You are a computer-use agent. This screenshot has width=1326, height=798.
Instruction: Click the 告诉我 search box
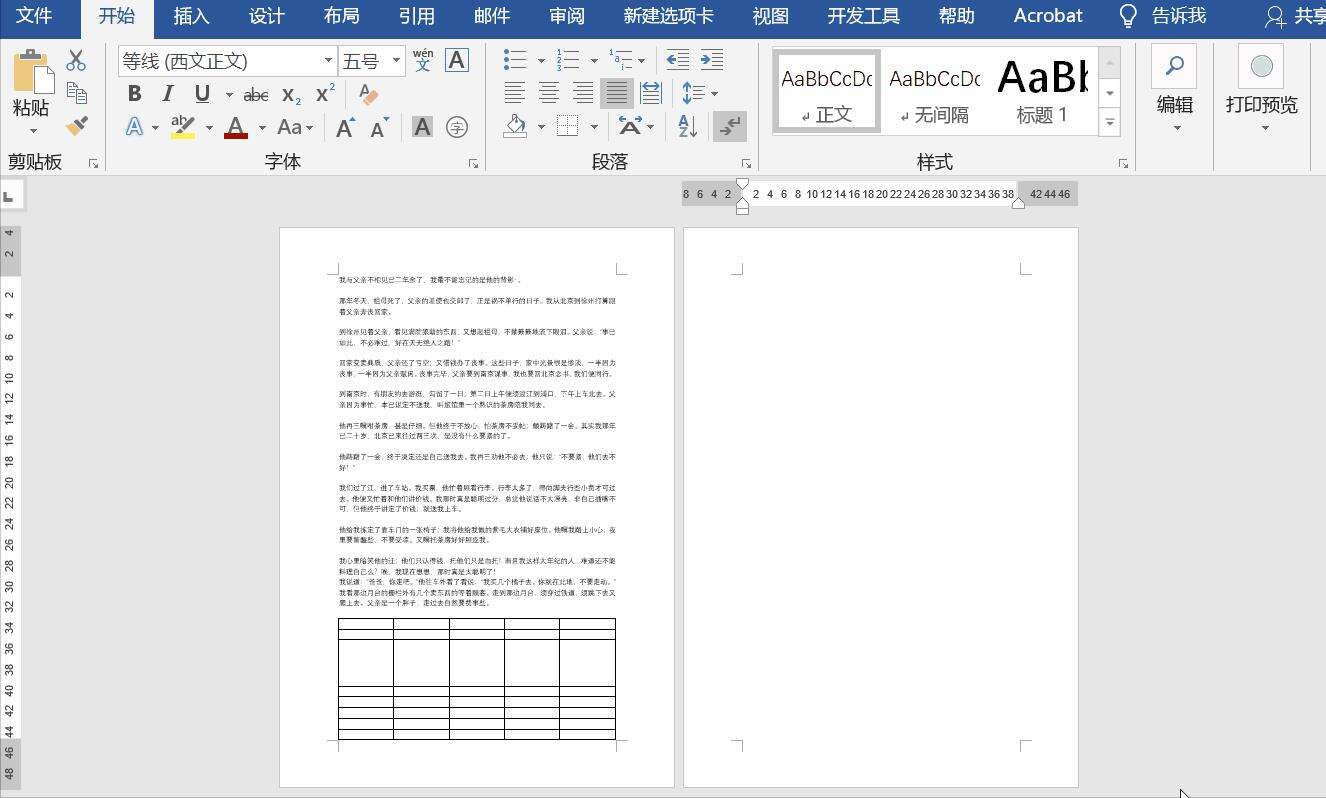[x=1162, y=16]
